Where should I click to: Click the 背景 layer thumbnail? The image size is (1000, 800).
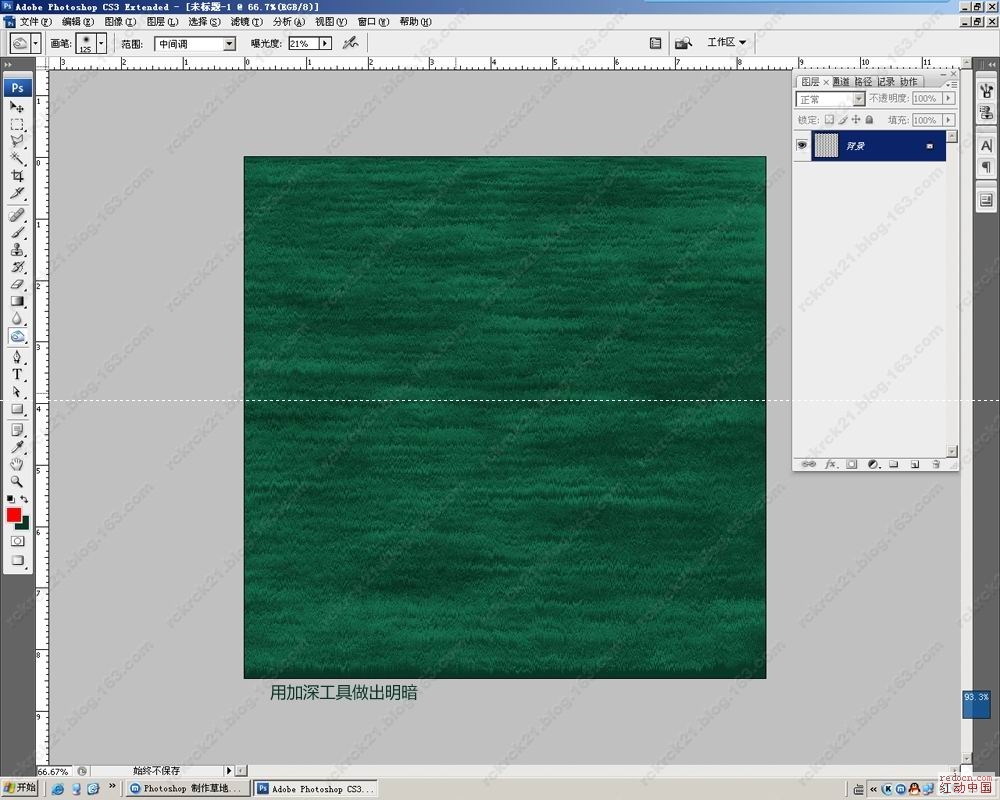pos(827,145)
